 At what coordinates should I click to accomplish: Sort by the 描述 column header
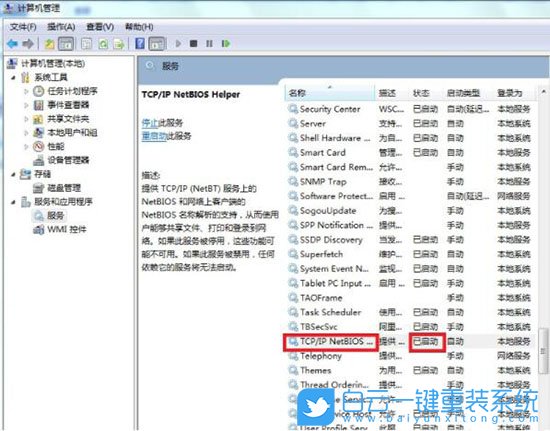click(x=387, y=93)
